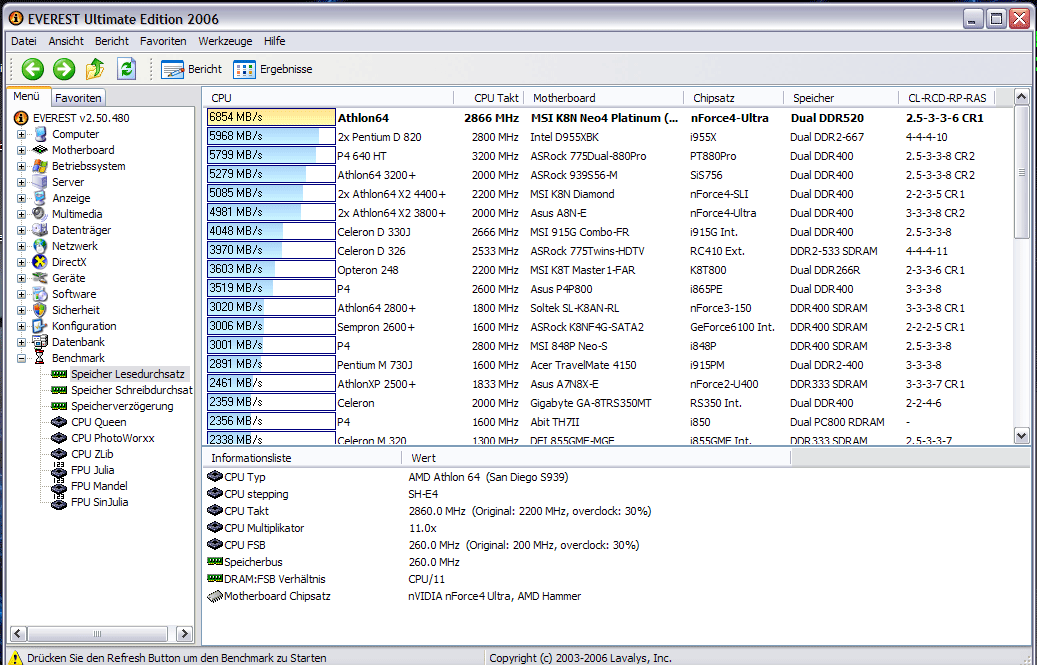Sort by the Speicher column header
Screen dimensions: 1037x665
[841, 98]
